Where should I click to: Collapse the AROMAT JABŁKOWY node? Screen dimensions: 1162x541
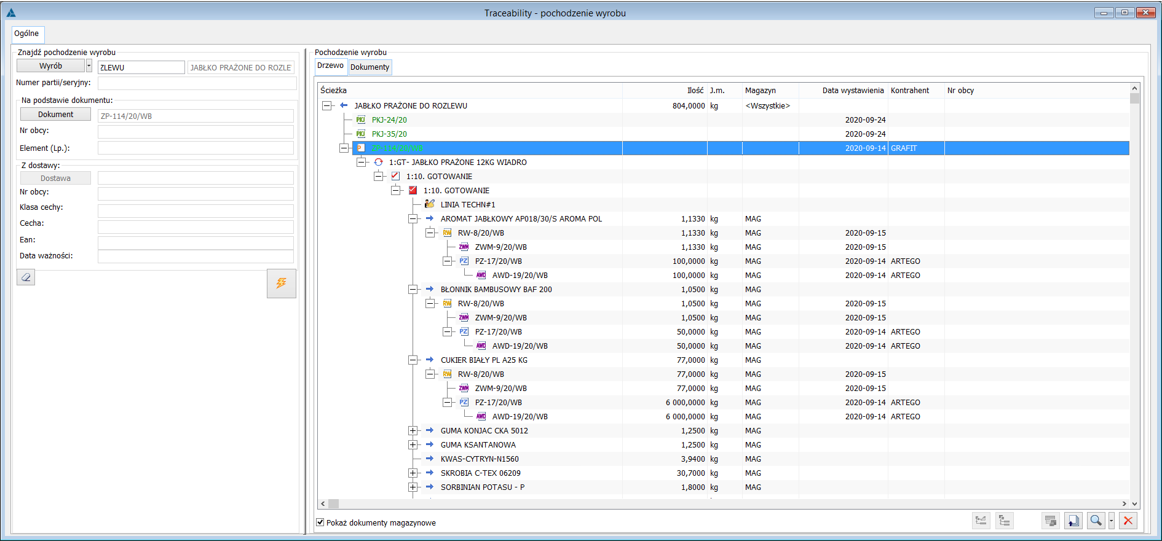pyautogui.click(x=413, y=219)
